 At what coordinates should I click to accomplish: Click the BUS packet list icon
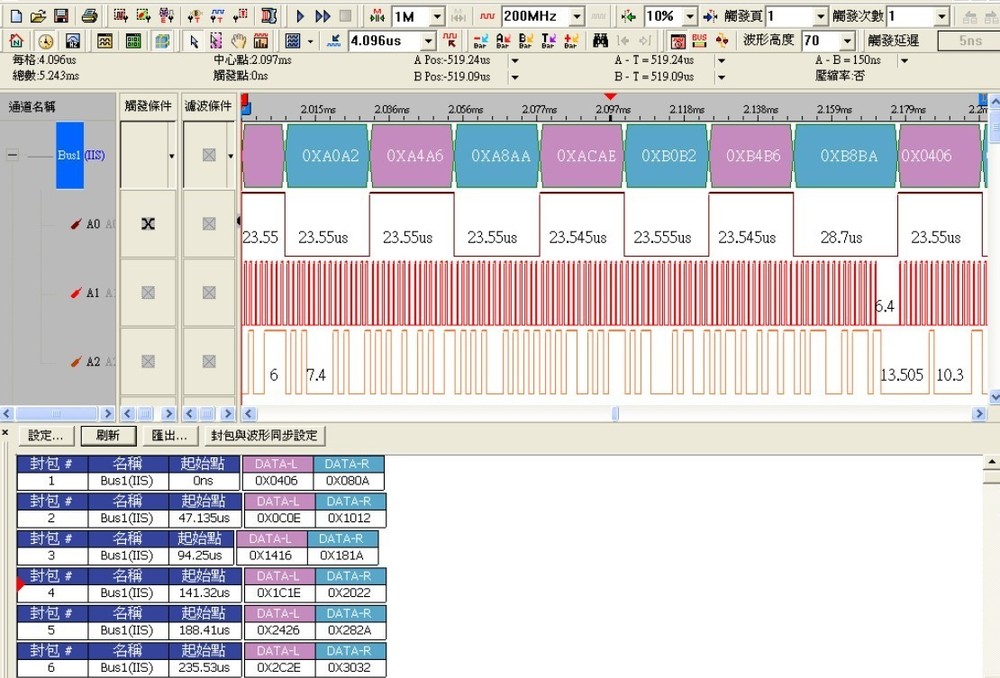[700, 41]
